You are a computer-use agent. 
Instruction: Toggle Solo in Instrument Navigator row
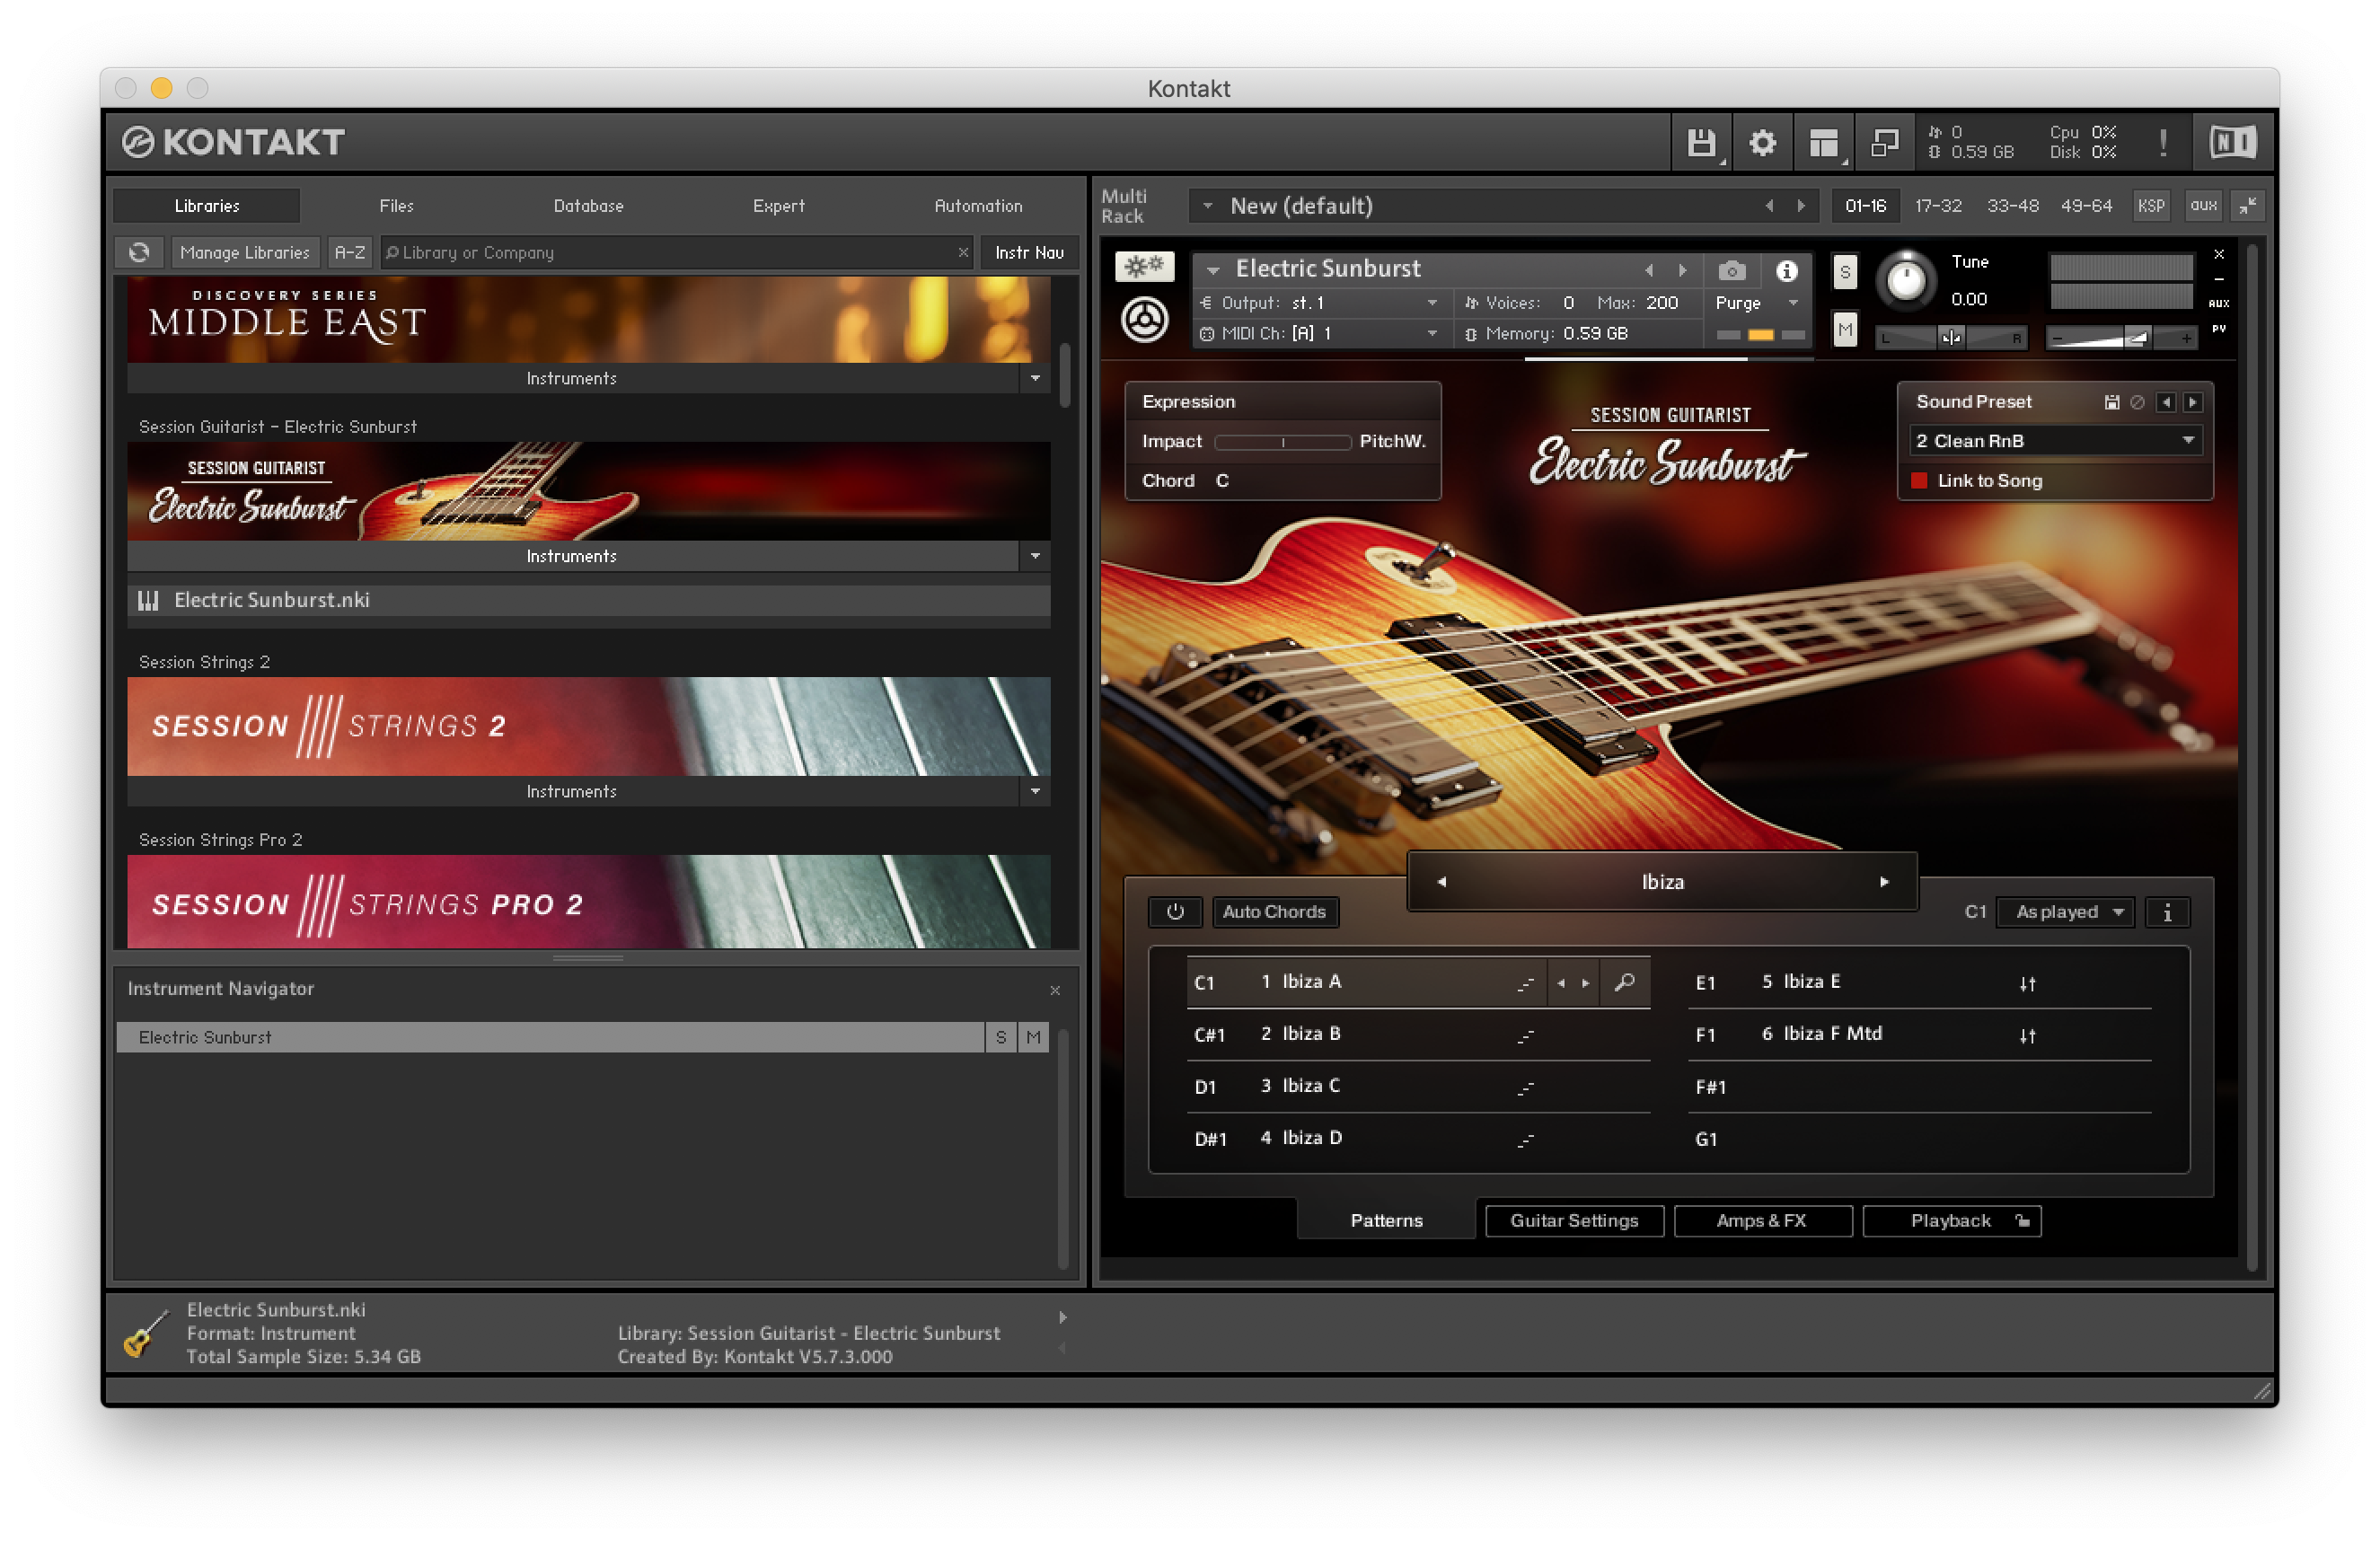(1001, 1037)
